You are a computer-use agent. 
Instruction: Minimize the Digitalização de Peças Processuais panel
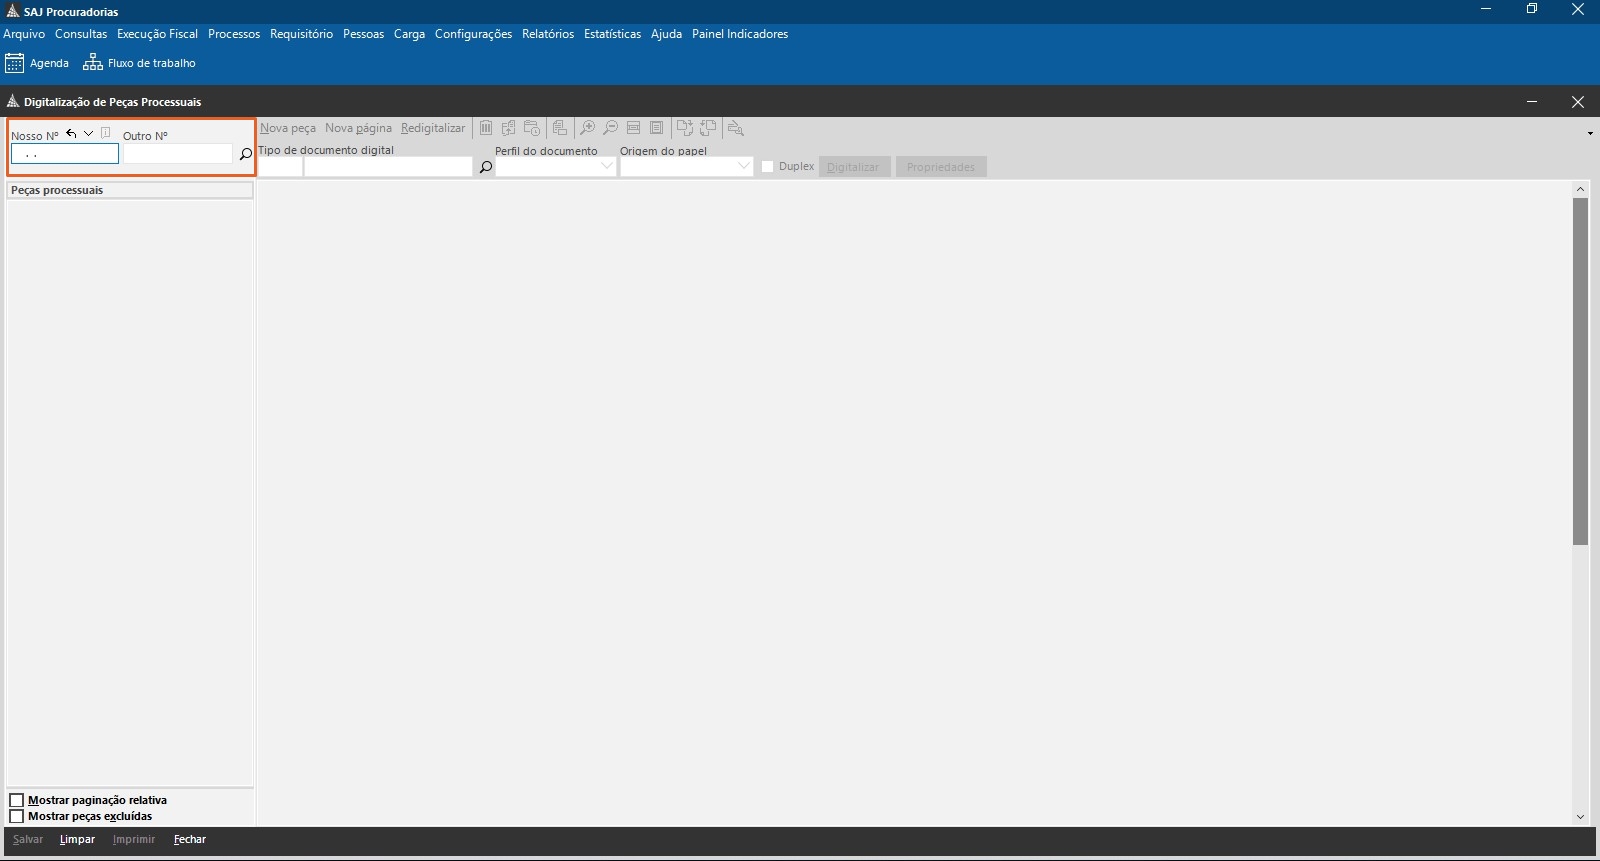[x=1532, y=102]
